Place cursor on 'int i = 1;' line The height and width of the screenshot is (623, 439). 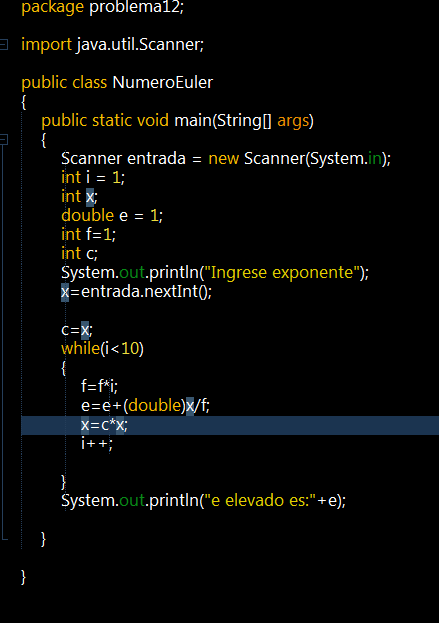click(93, 177)
